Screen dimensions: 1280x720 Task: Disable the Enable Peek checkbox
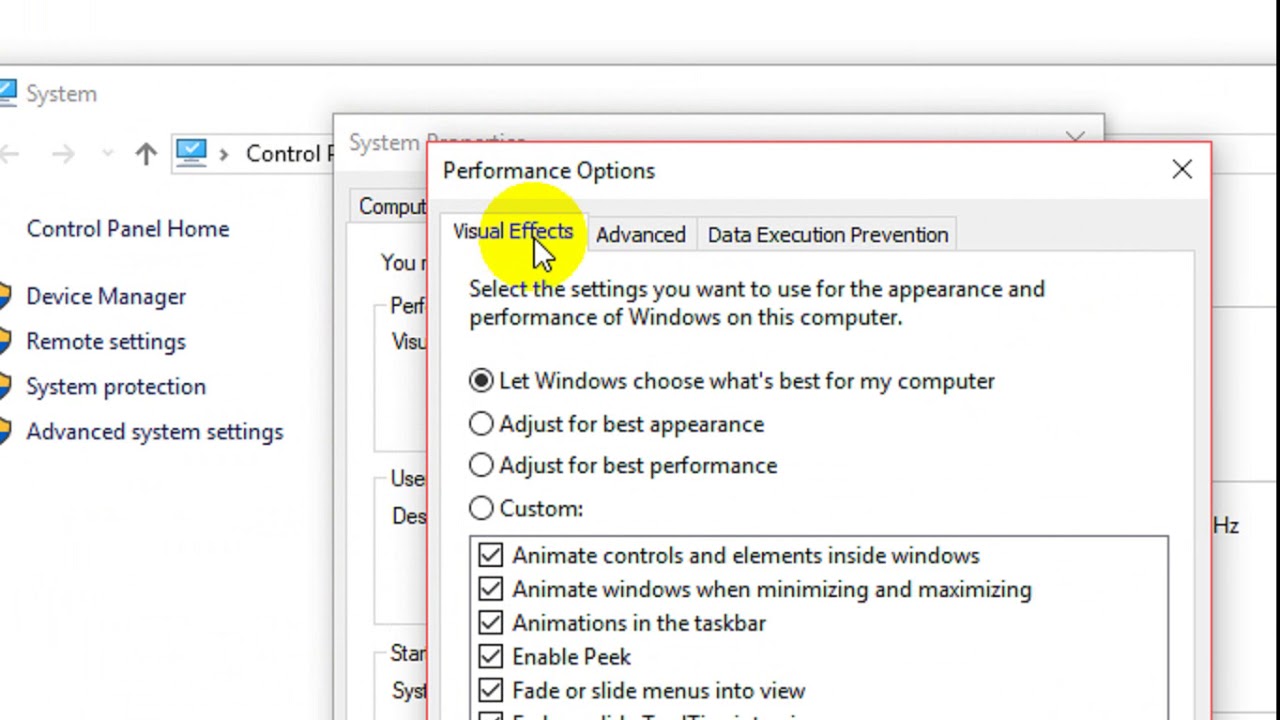490,657
